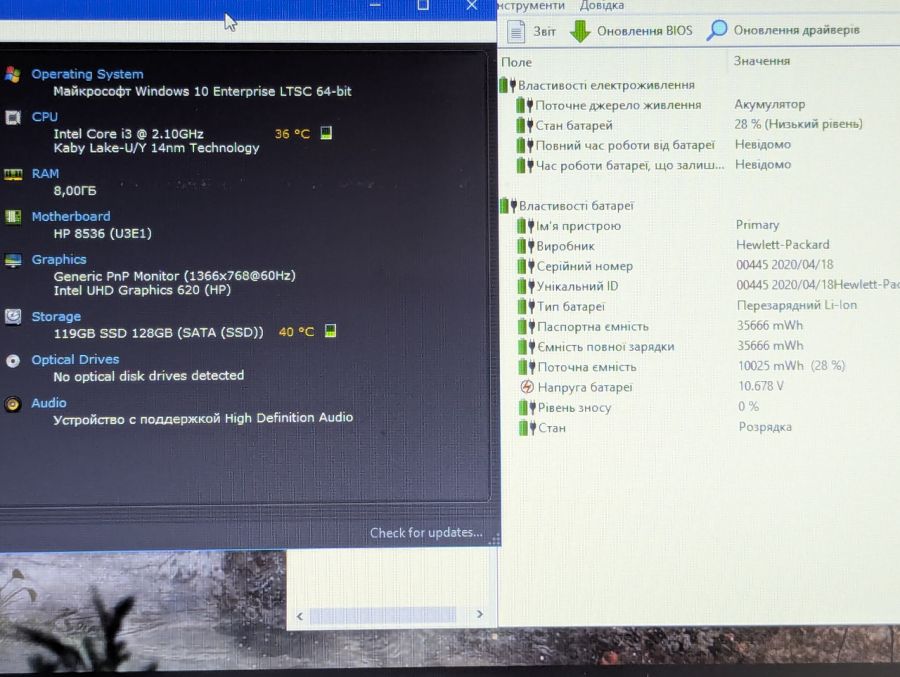Click the value 28 % (Низький рівень)
The width and height of the screenshot is (900, 677).
pos(798,124)
